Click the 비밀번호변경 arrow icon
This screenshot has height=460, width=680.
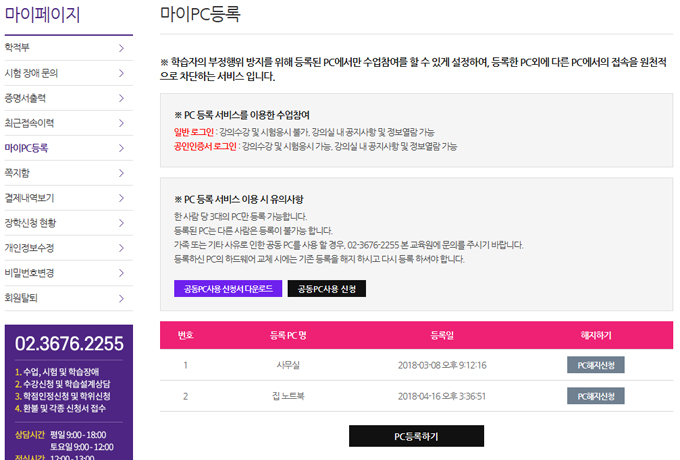pos(121,273)
